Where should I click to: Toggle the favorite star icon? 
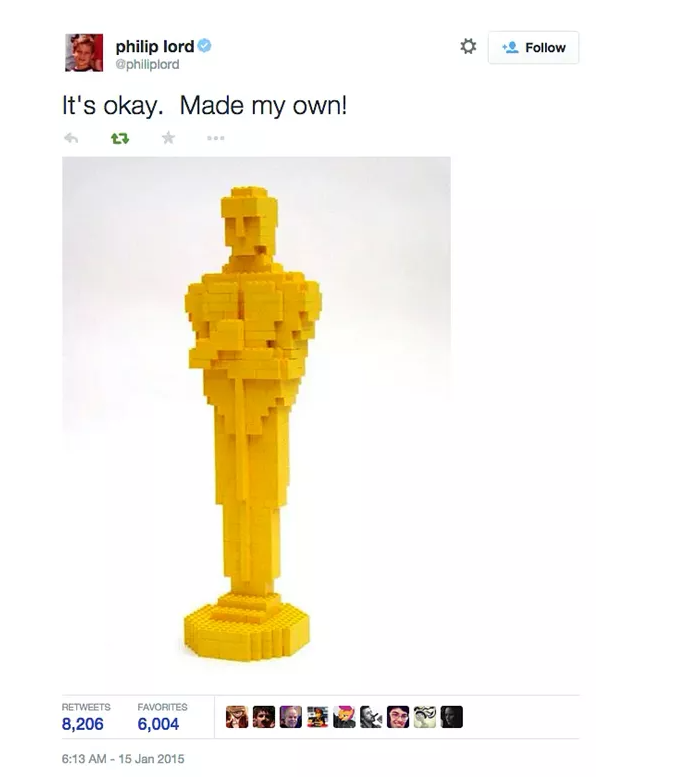tap(168, 138)
